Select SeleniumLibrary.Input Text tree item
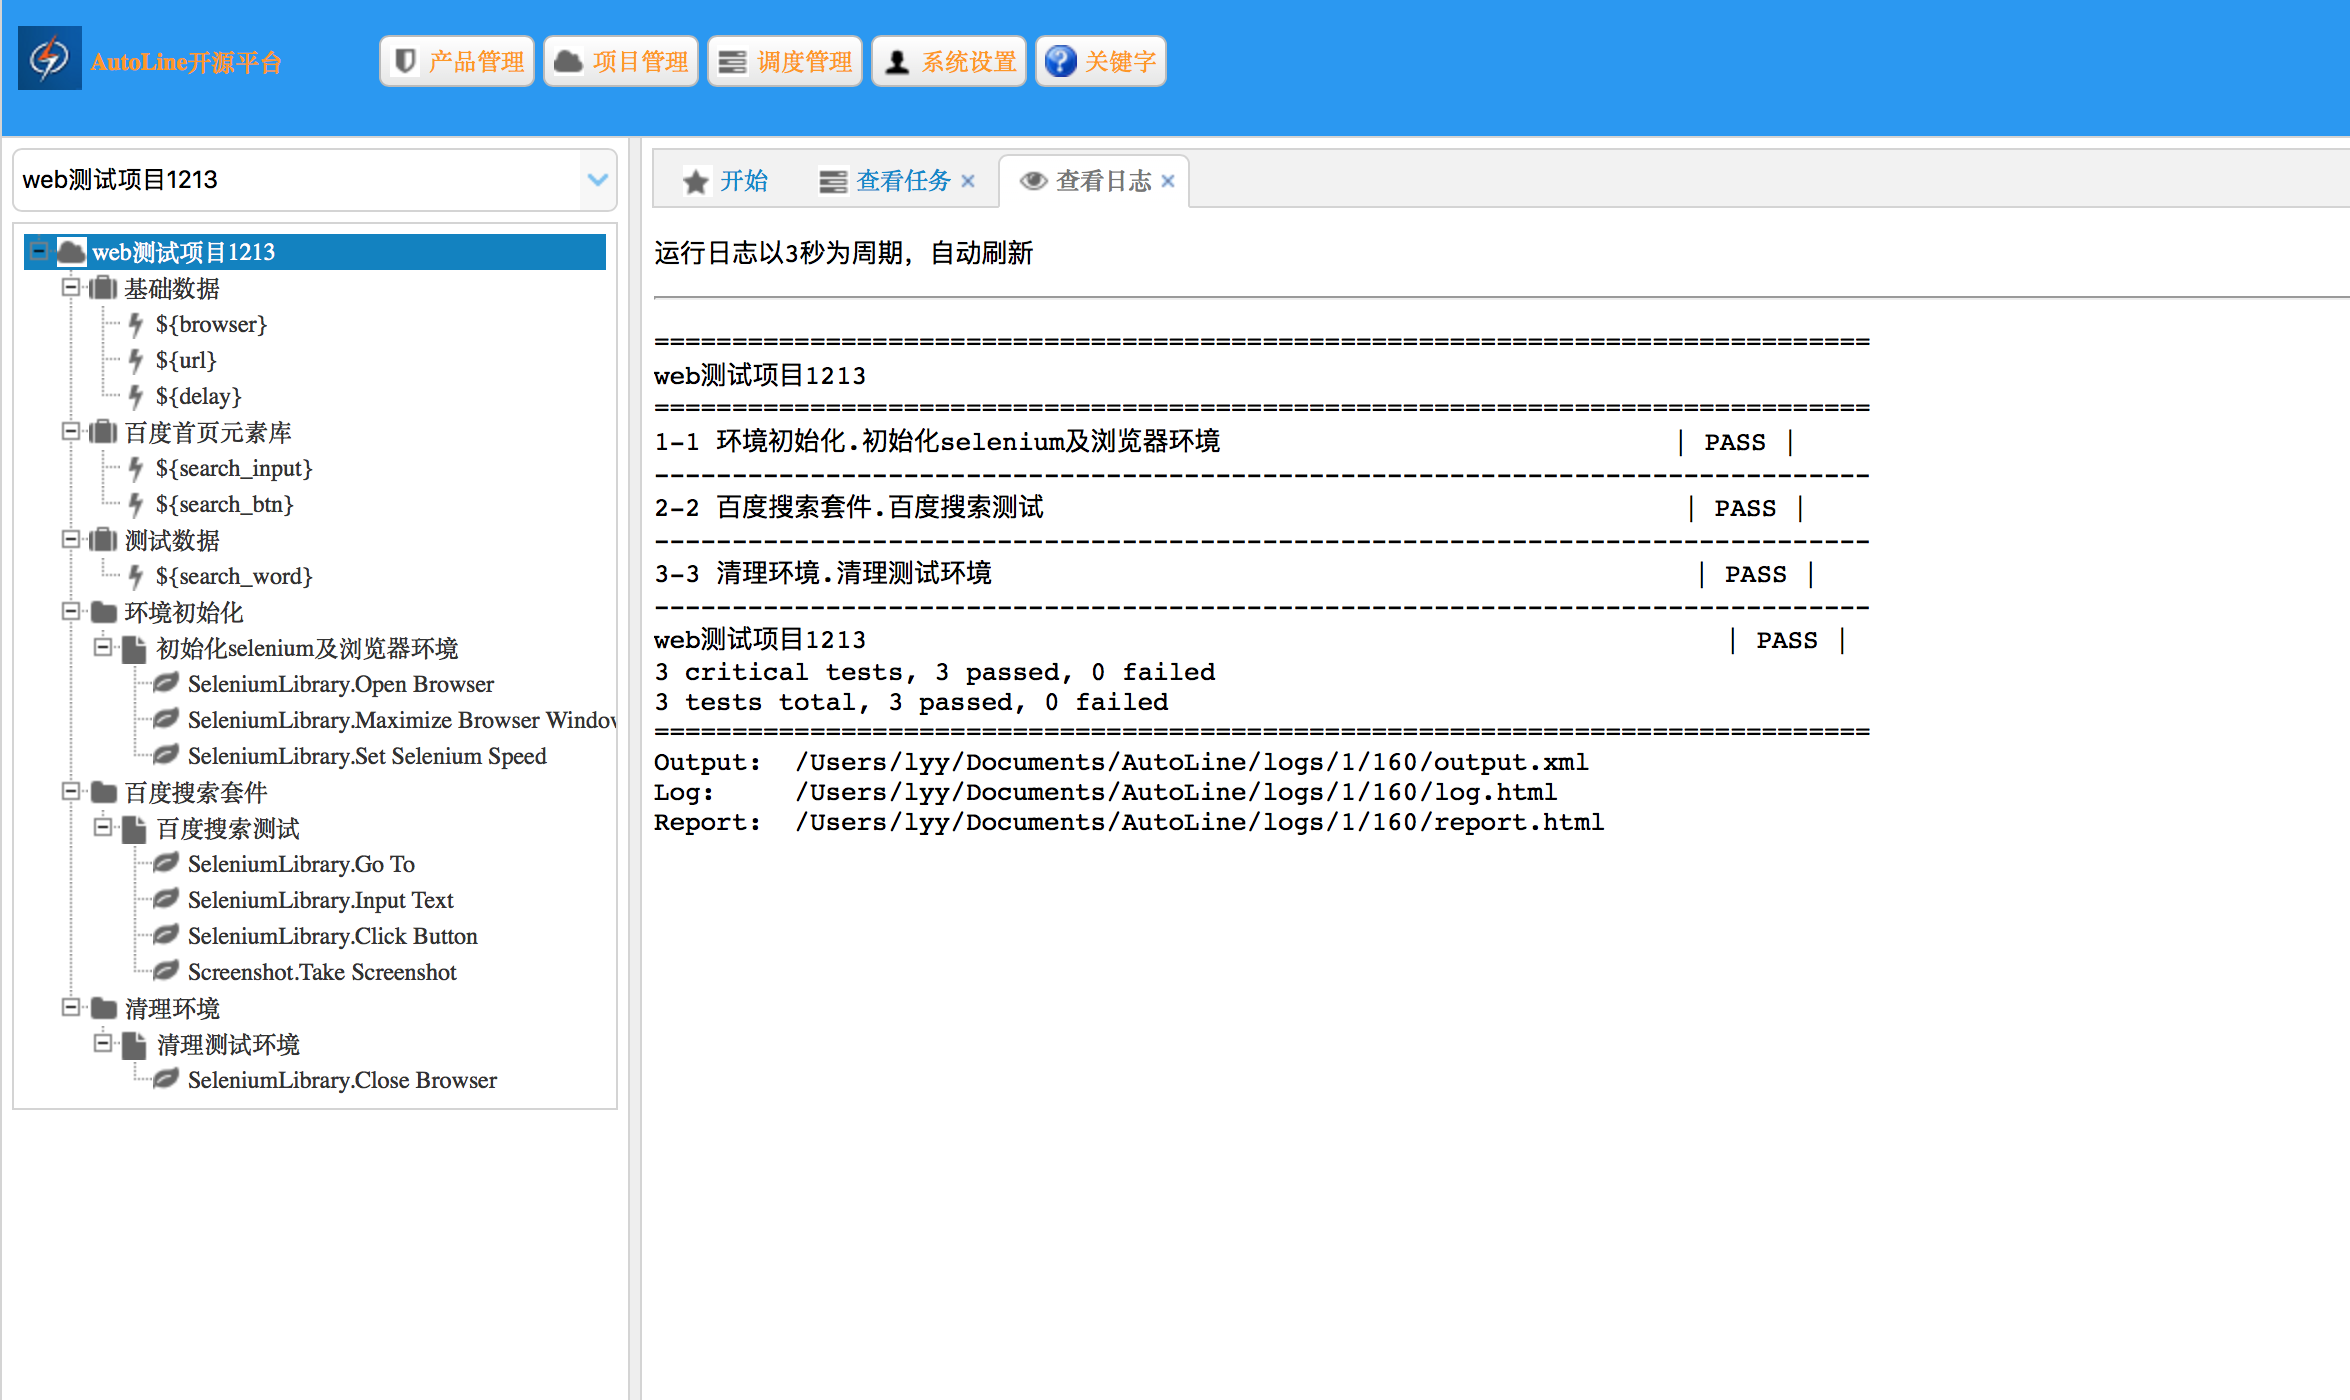This screenshot has width=2350, height=1400. coord(320,900)
